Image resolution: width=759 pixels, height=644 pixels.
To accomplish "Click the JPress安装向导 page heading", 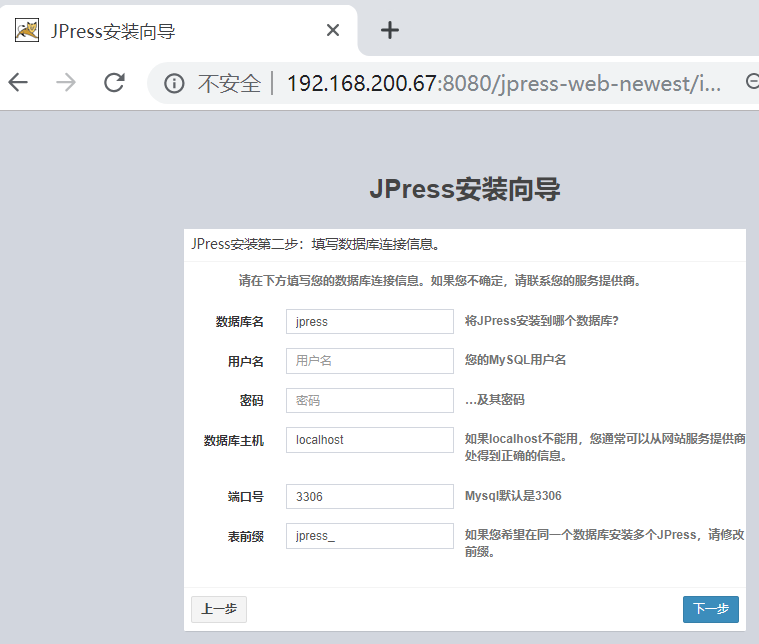I will (x=465, y=189).
